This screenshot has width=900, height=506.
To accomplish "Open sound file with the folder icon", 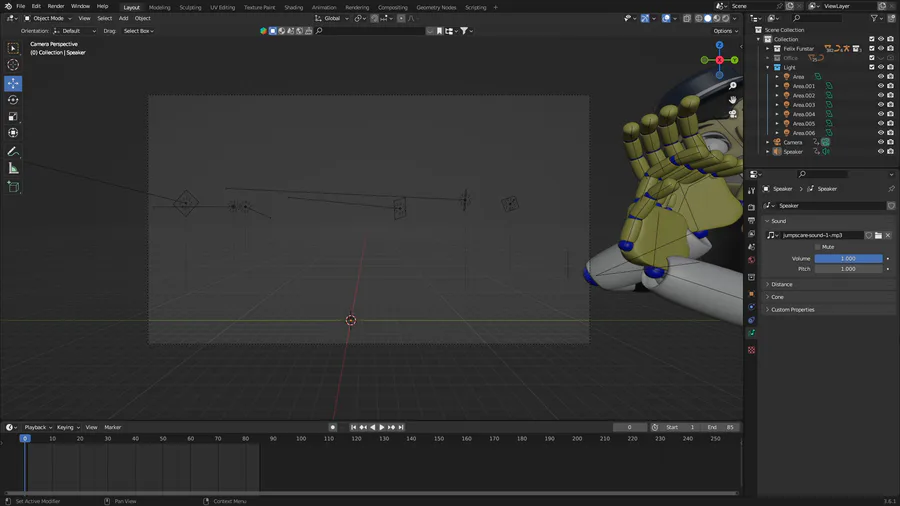I will [x=878, y=235].
